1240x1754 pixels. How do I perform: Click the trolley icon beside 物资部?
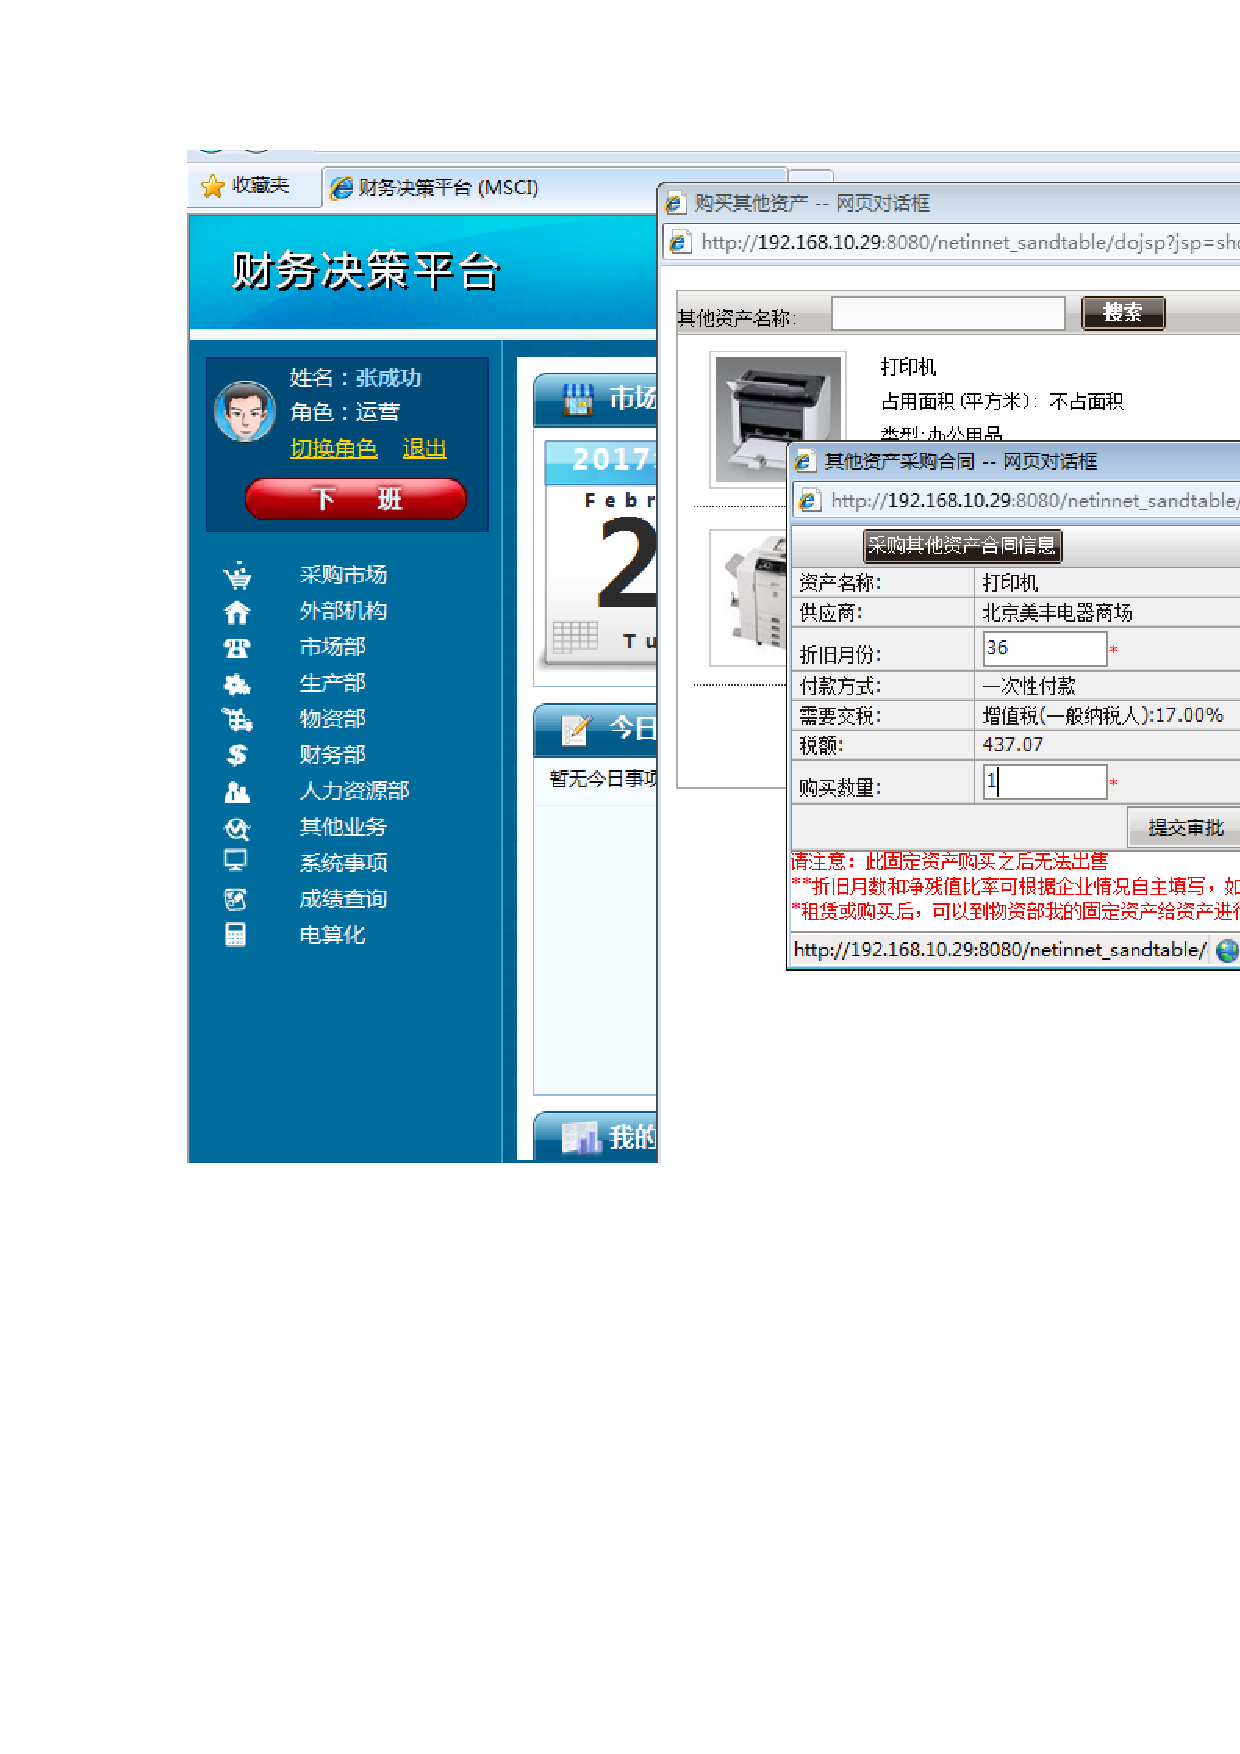click(x=237, y=719)
